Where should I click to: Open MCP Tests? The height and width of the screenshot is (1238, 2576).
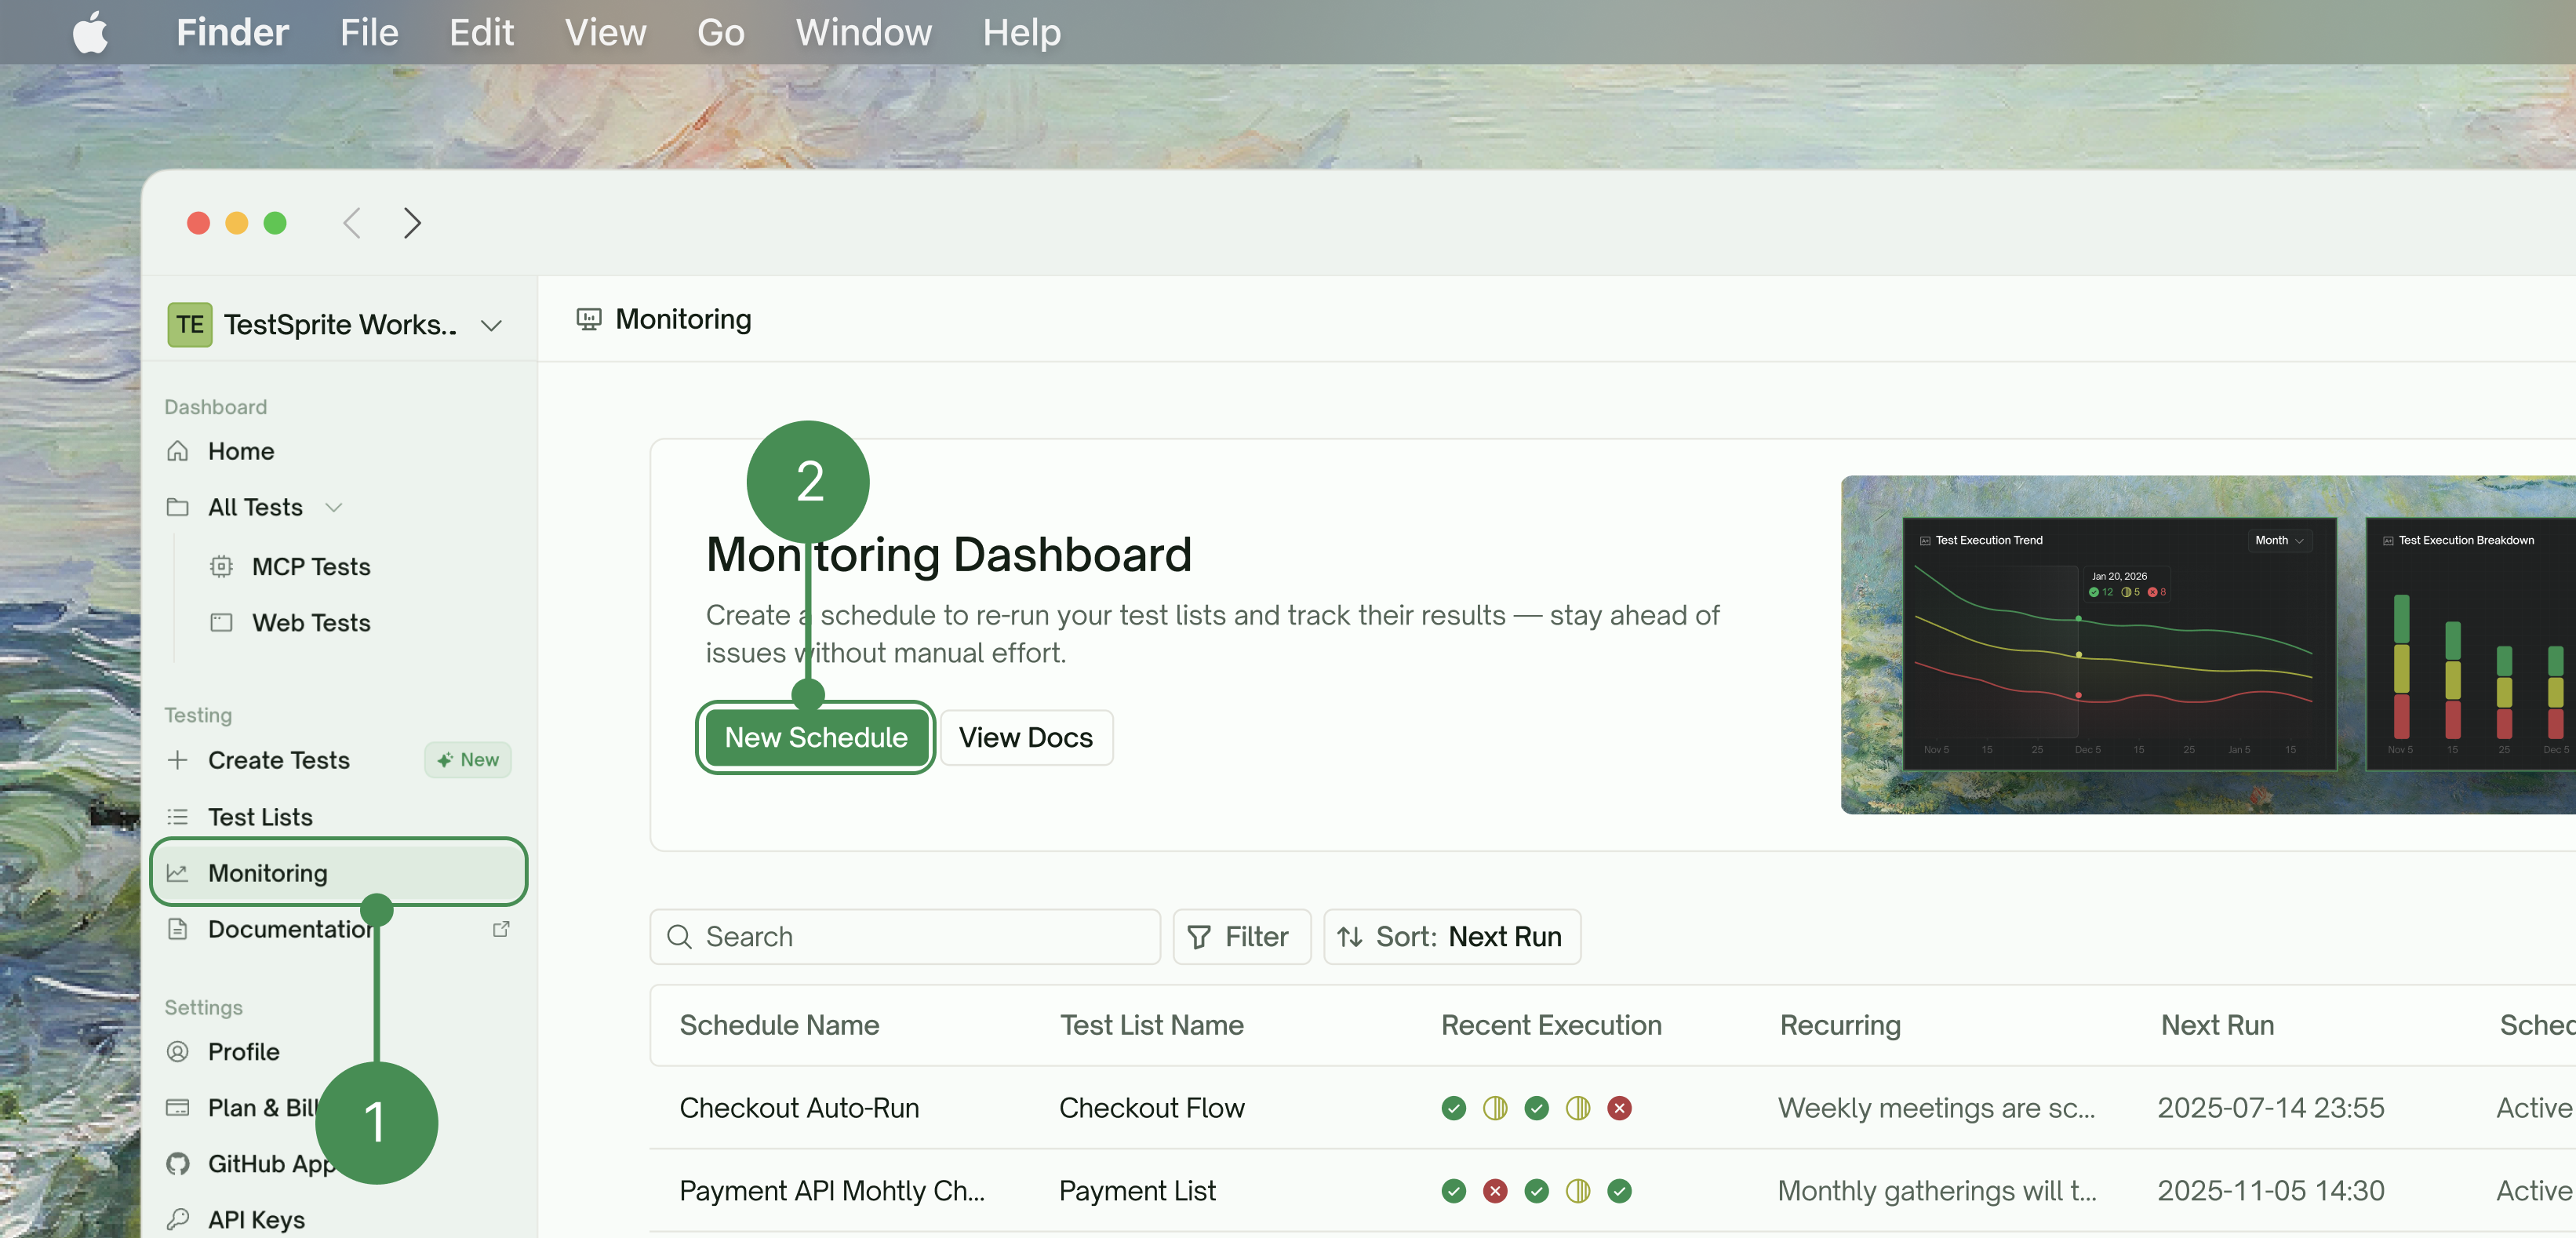pyautogui.click(x=311, y=566)
